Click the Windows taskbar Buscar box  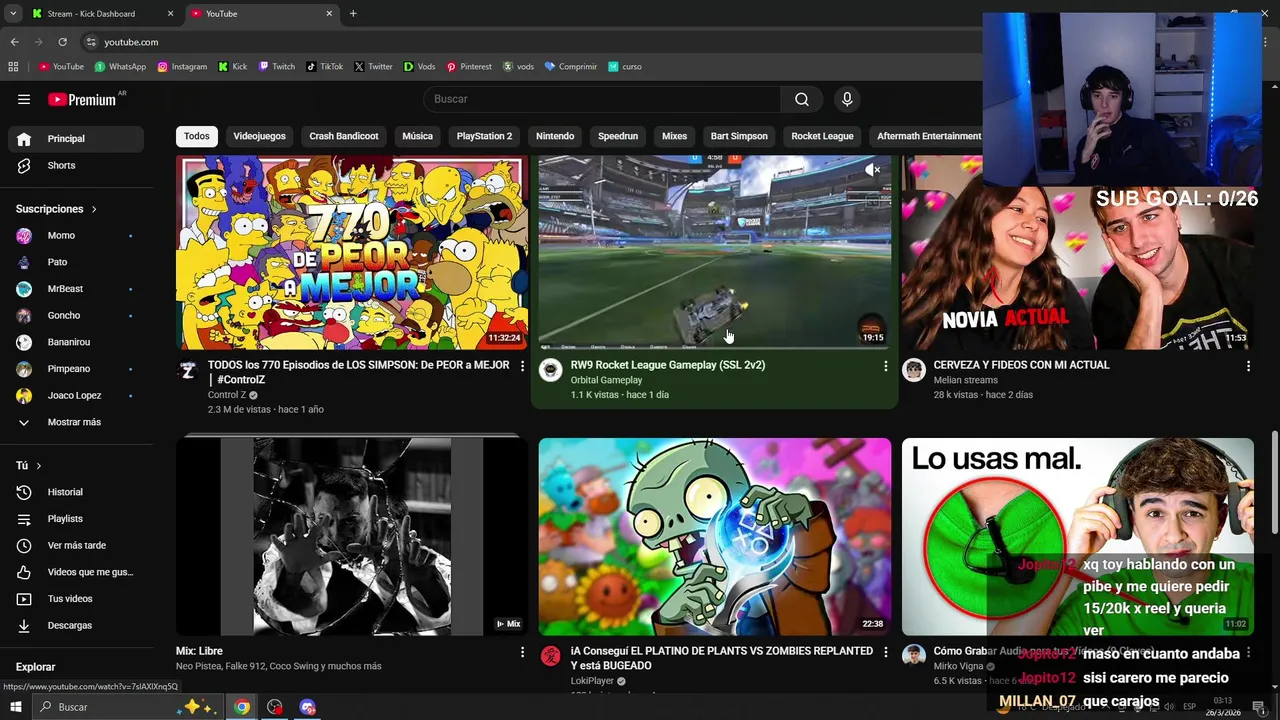[x=126, y=707]
